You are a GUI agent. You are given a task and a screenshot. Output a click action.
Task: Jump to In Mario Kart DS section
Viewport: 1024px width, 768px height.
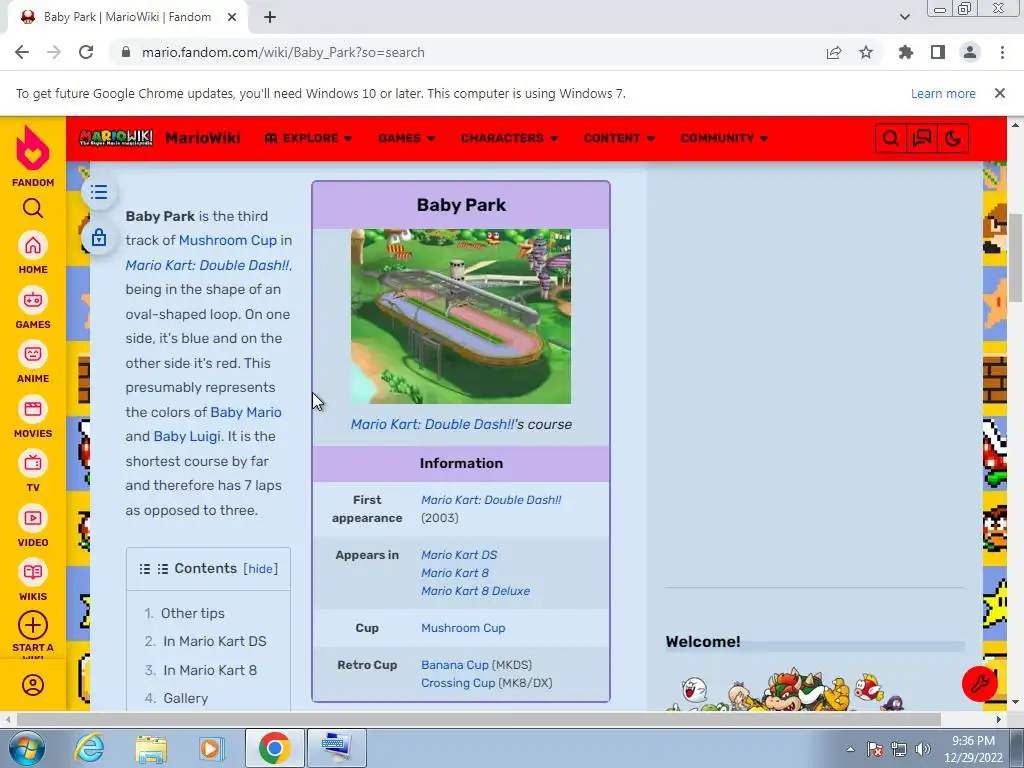click(214, 641)
